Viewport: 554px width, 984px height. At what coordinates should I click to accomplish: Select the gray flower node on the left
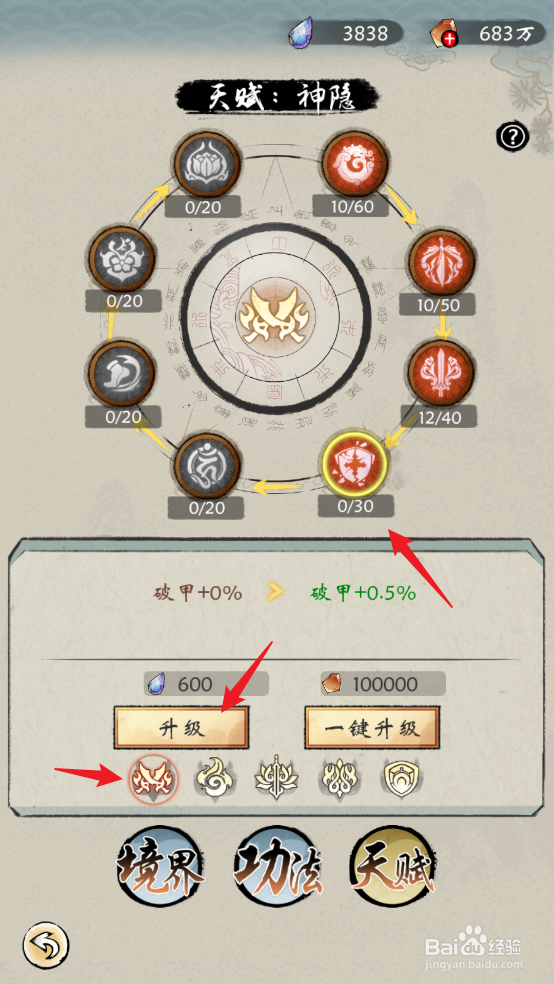122,260
